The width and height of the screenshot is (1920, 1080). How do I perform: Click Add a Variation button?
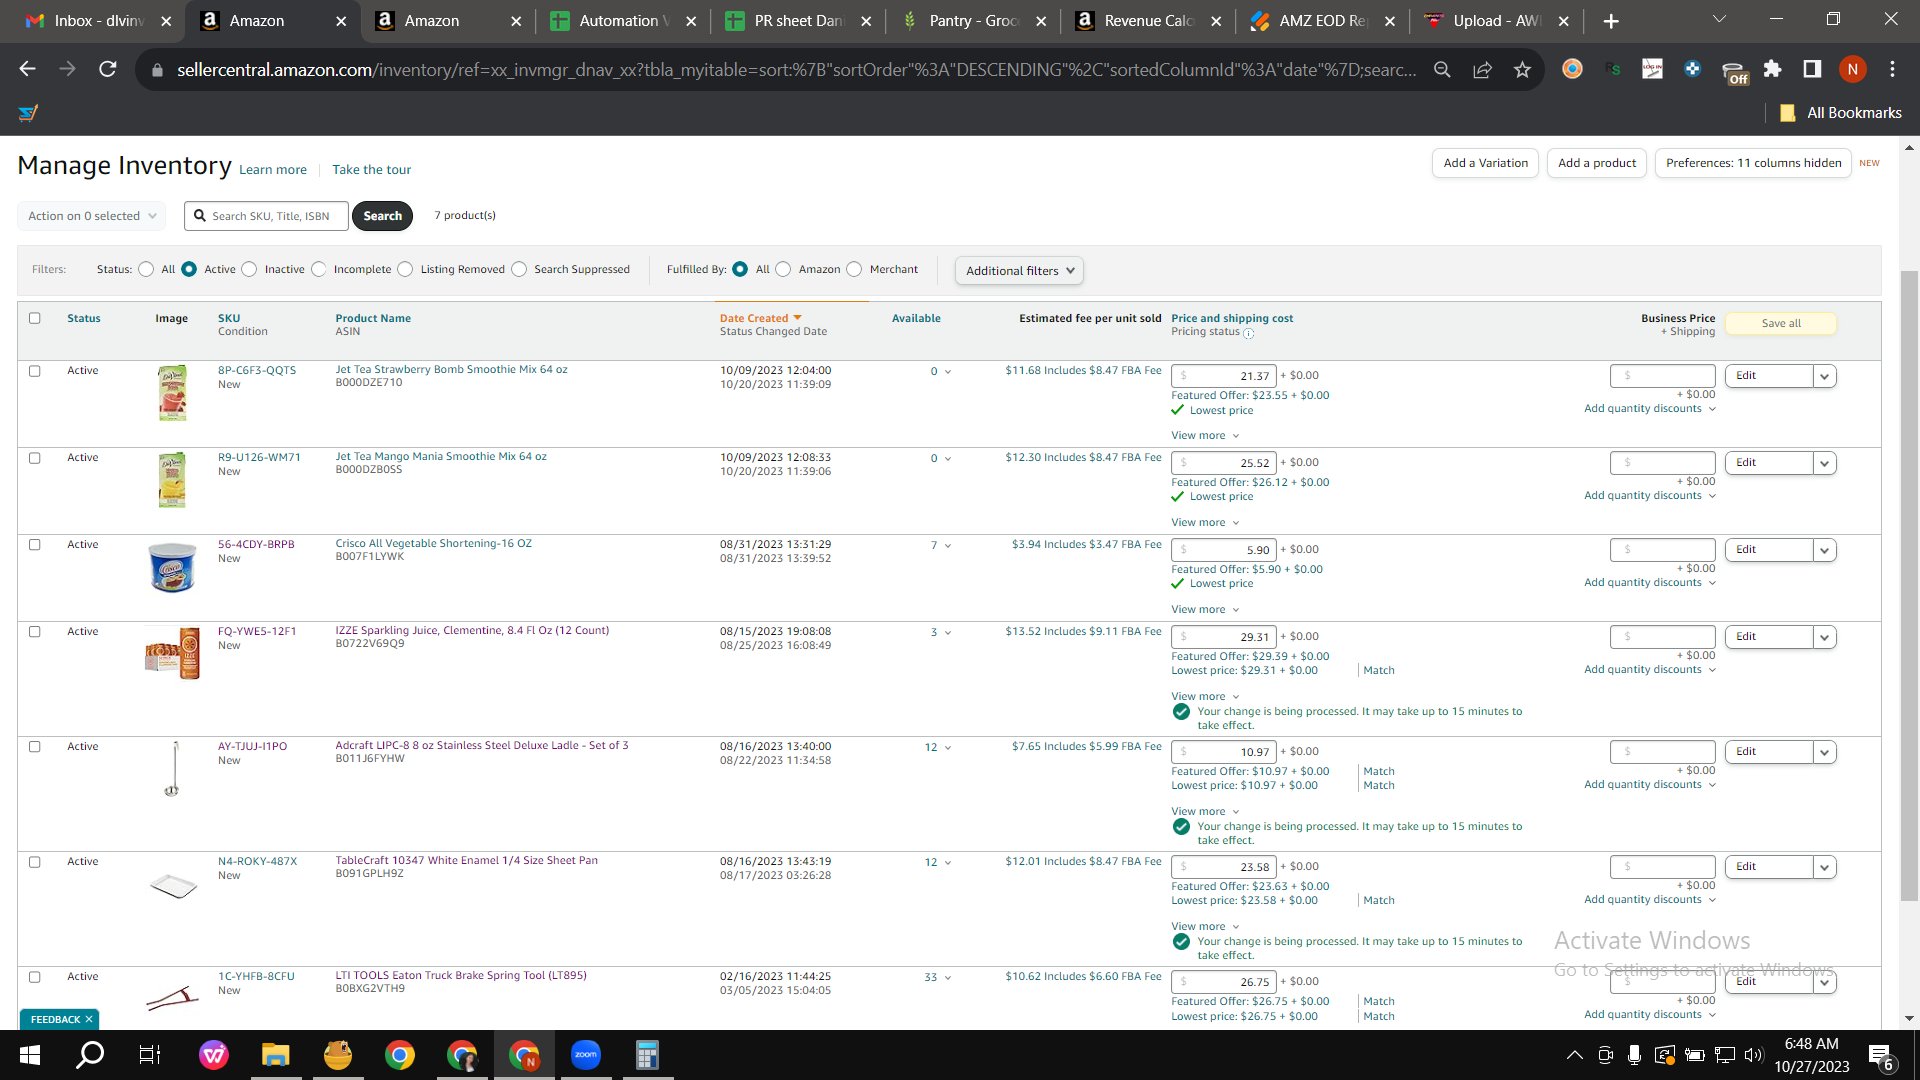1486,163
